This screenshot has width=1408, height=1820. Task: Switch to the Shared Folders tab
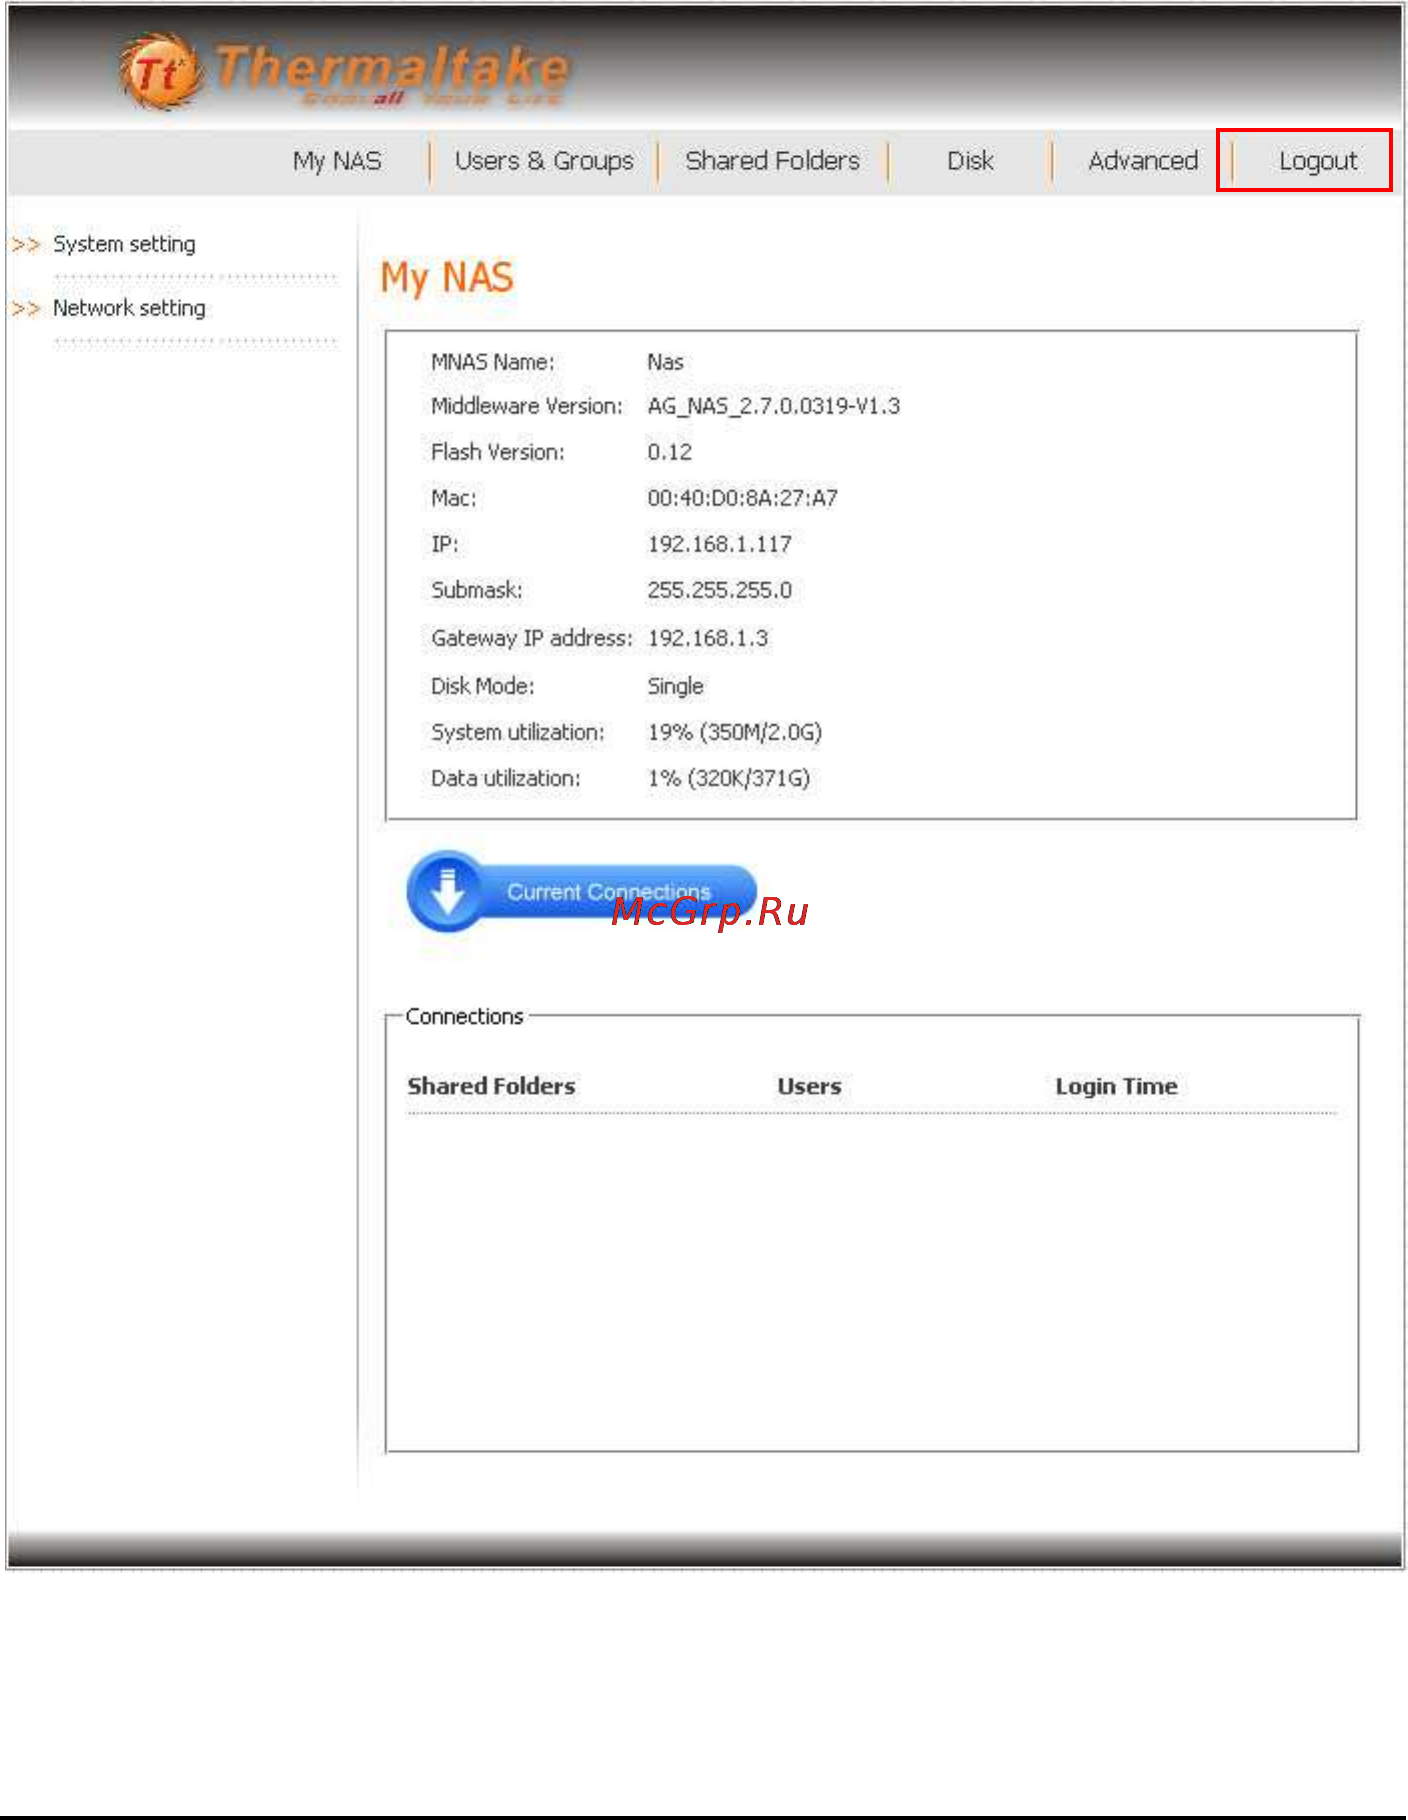tap(772, 161)
